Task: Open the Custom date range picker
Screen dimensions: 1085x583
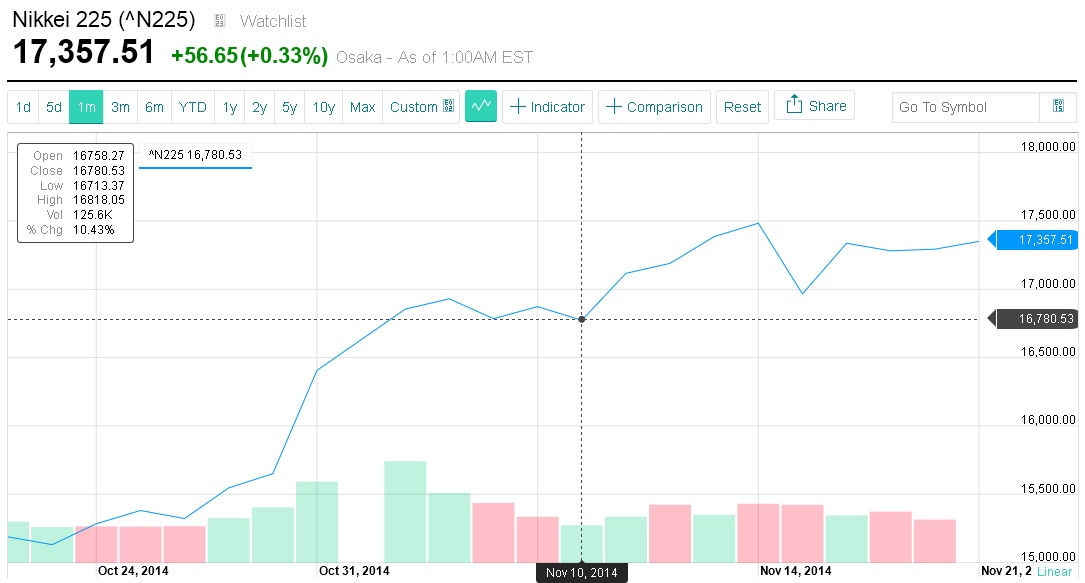Action: point(414,107)
